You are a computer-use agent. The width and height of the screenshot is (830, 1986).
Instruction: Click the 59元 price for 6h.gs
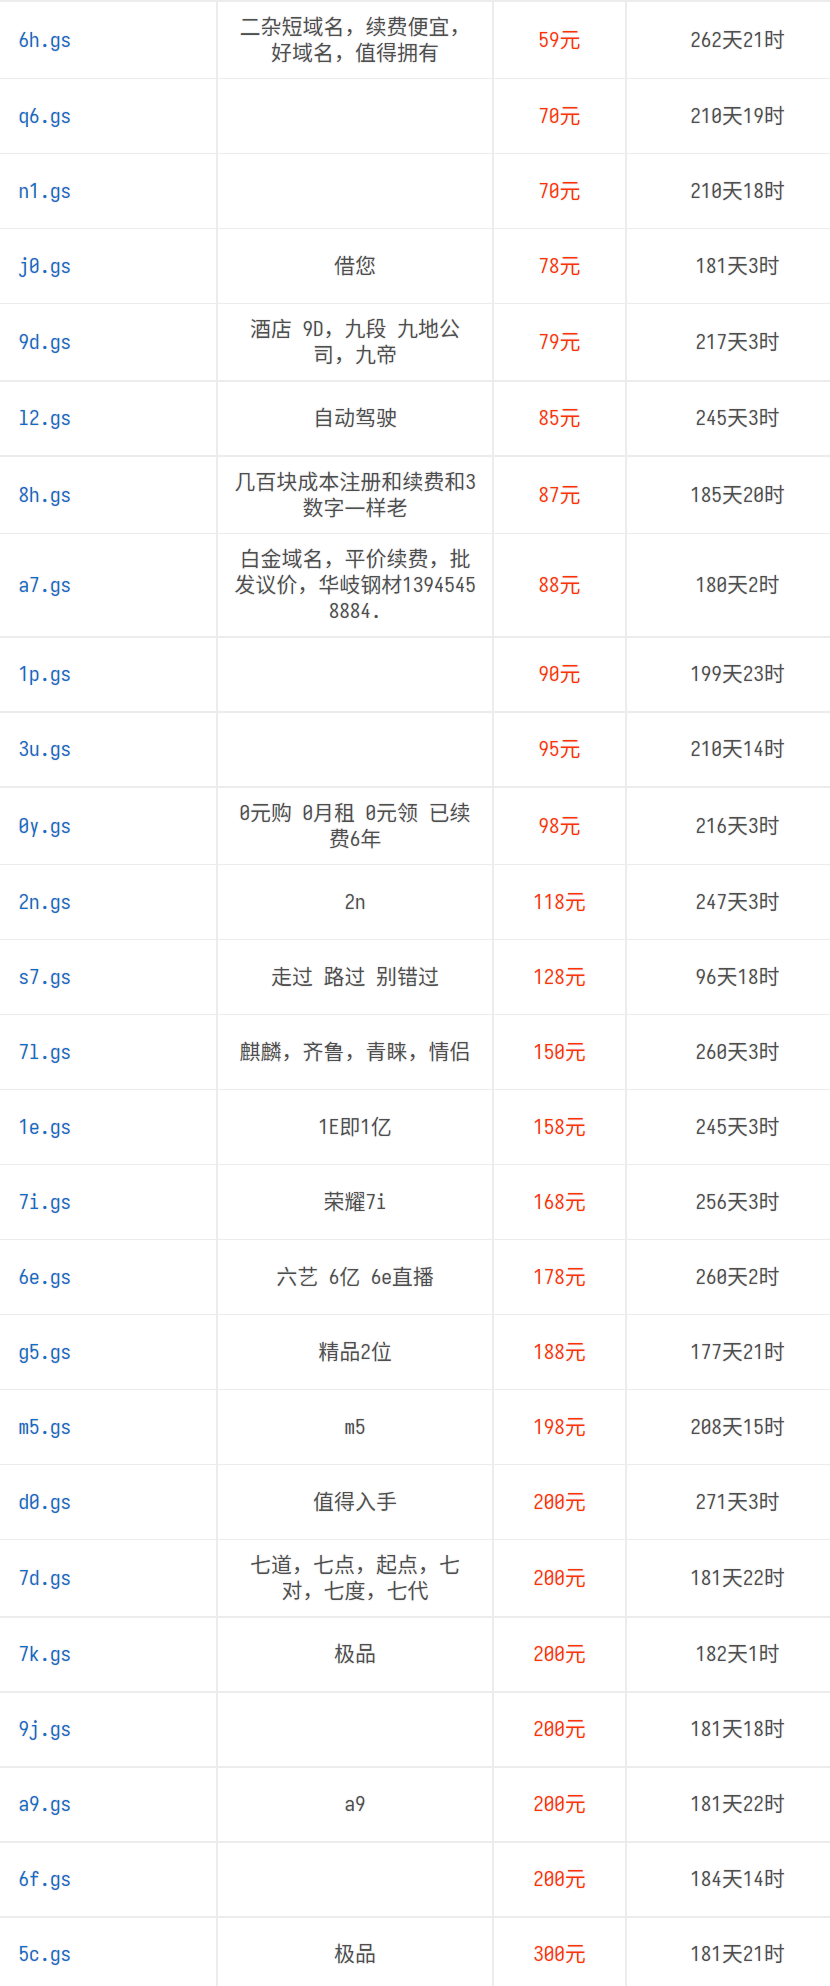559,40
